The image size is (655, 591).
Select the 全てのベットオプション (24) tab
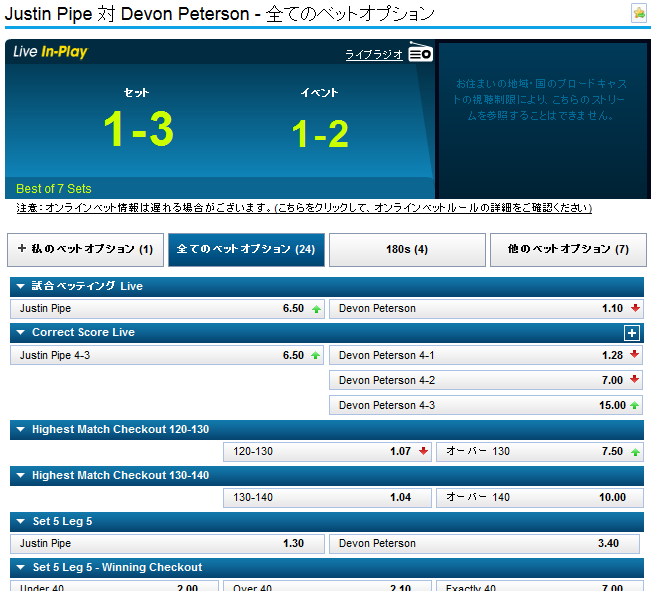pyautogui.click(x=246, y=249)
